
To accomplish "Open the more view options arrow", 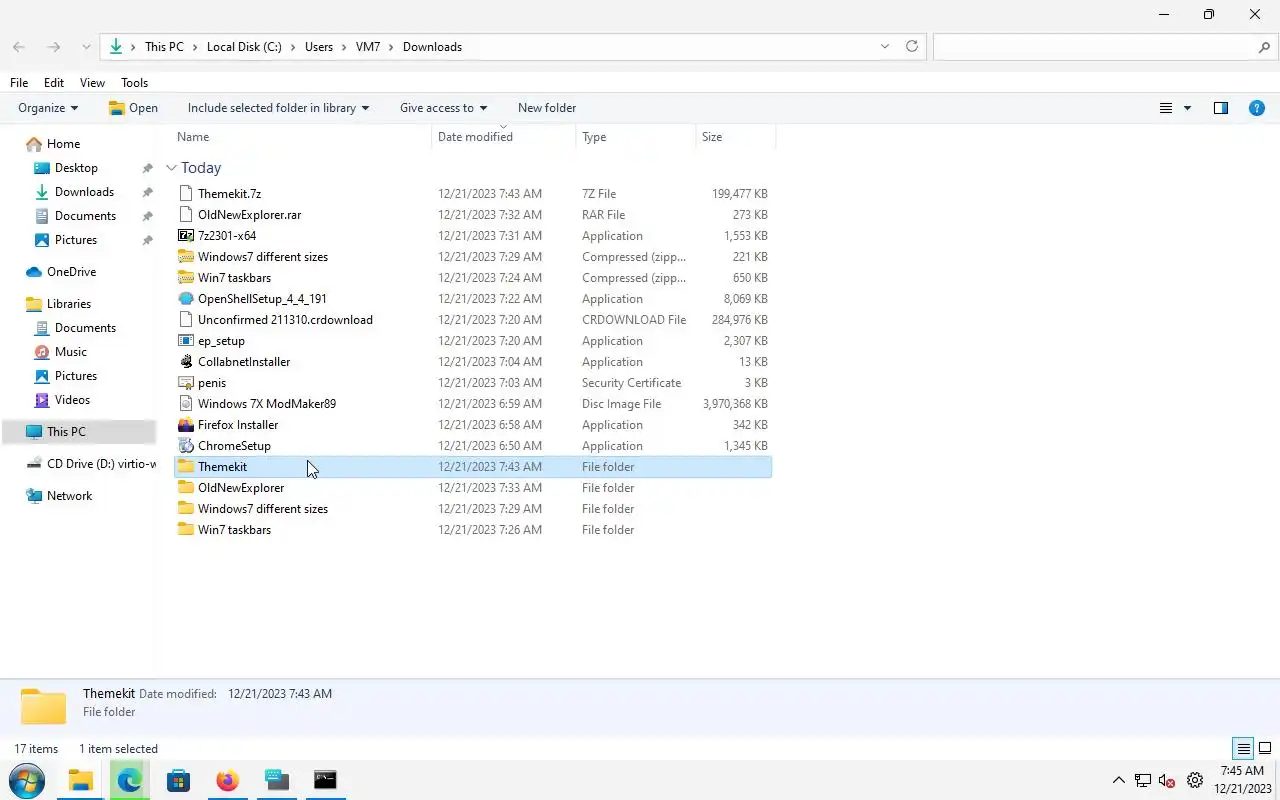I will [1188, 108].
